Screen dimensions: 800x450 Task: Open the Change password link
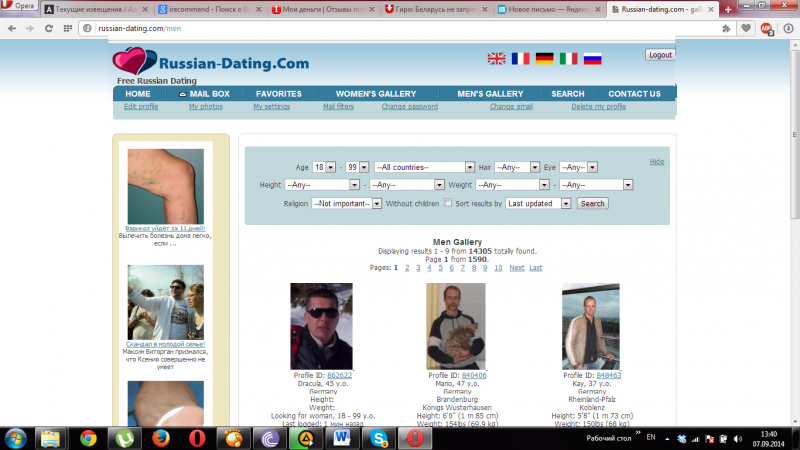410,107
